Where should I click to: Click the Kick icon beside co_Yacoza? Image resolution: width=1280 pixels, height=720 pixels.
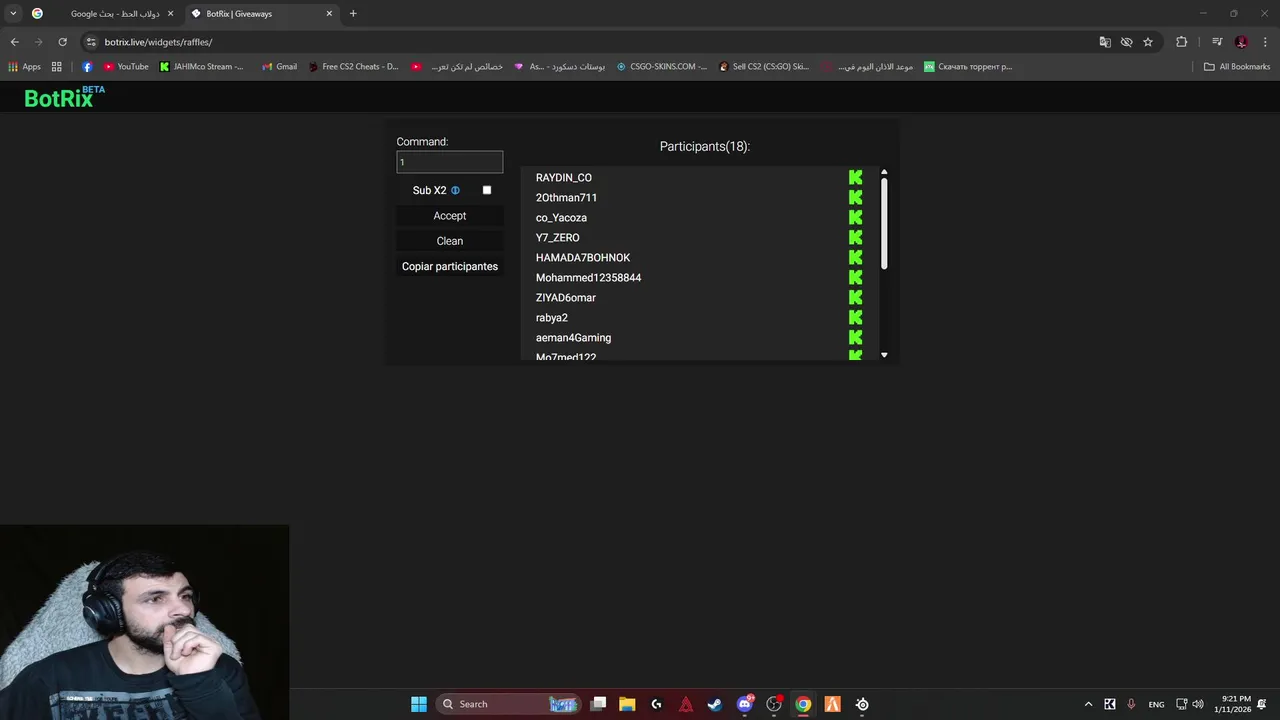855,217
